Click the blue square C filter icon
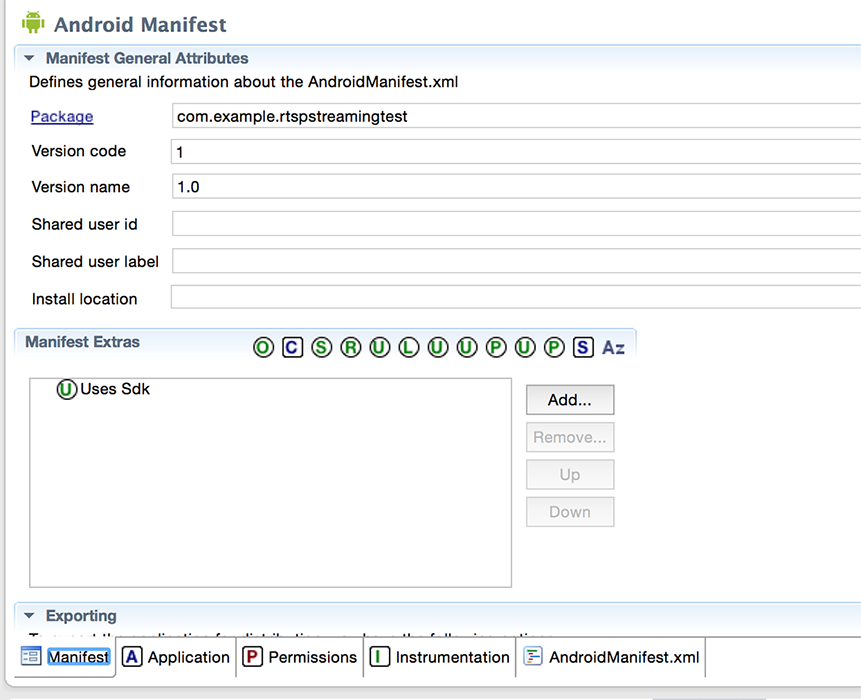The height and width of the screenshot is (700, 861). [x=292, y=347]
